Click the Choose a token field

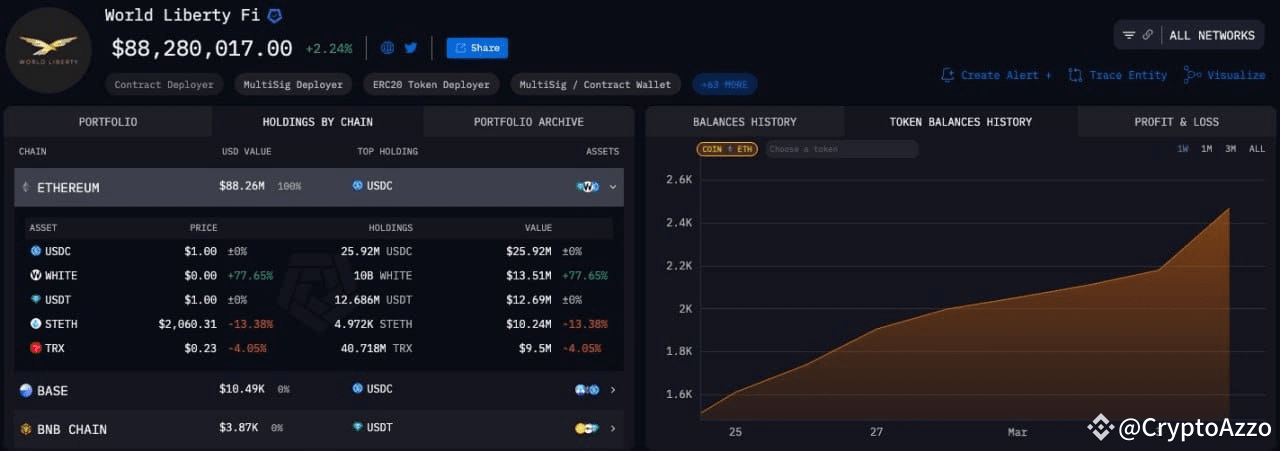[x=842, y=149]
